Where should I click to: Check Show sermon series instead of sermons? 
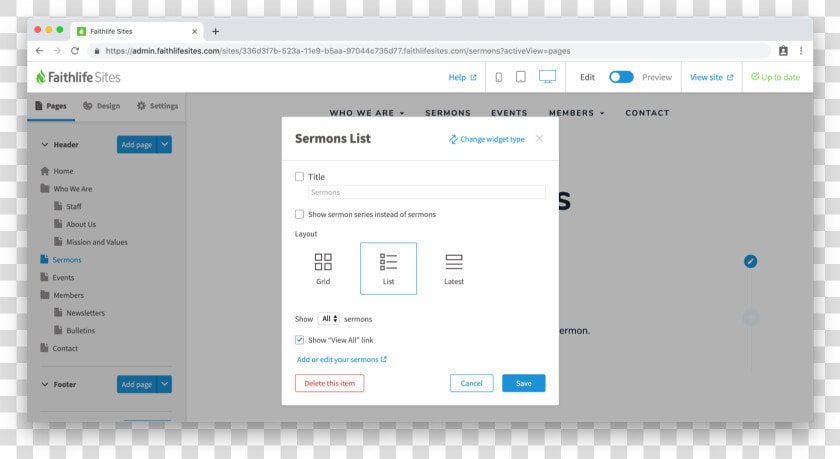(x=299, y=214)
